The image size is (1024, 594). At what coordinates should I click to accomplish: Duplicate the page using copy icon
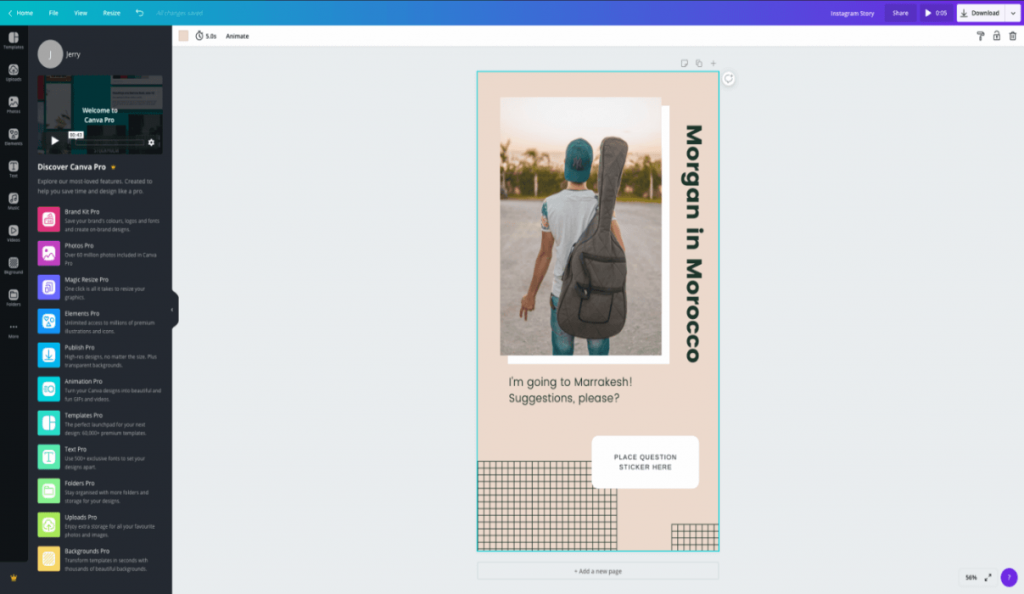pos(699,63)
